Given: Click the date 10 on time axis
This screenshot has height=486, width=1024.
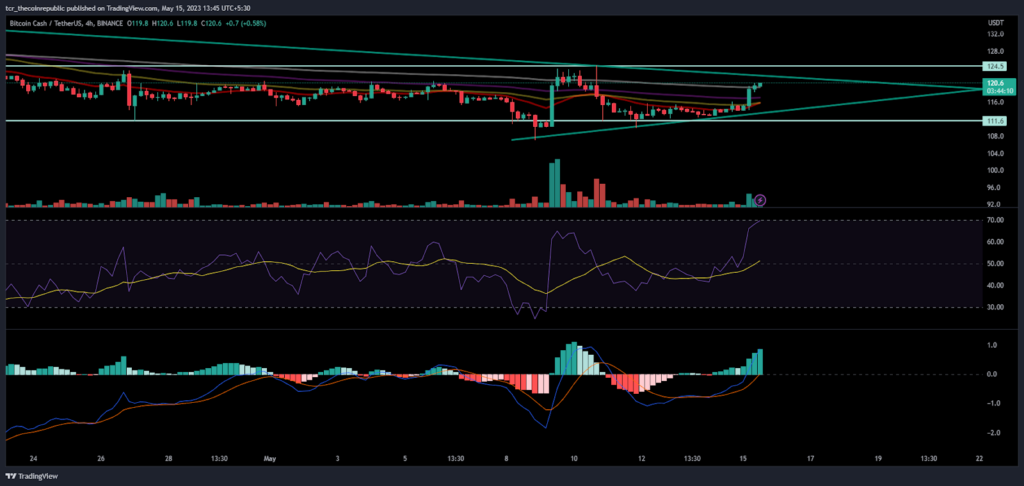Looking at the screenshot, I should [574, 459].
